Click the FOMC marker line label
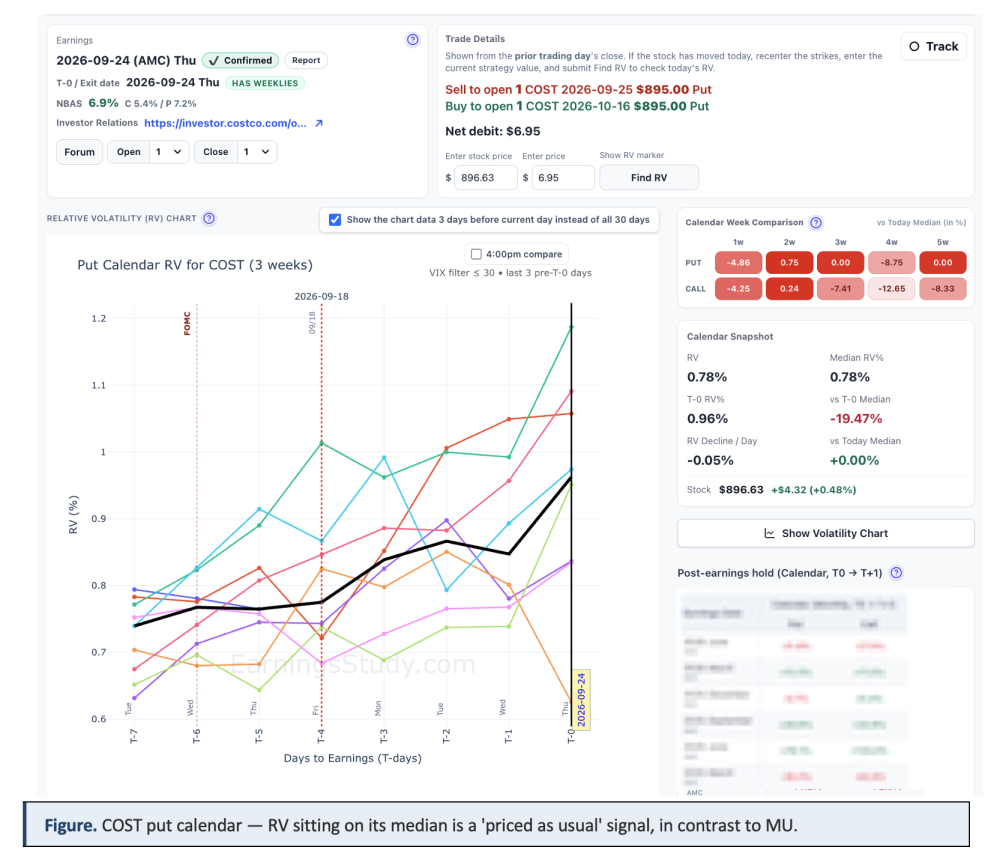This screenshot has height=865, width=1000. pos(187,323)
